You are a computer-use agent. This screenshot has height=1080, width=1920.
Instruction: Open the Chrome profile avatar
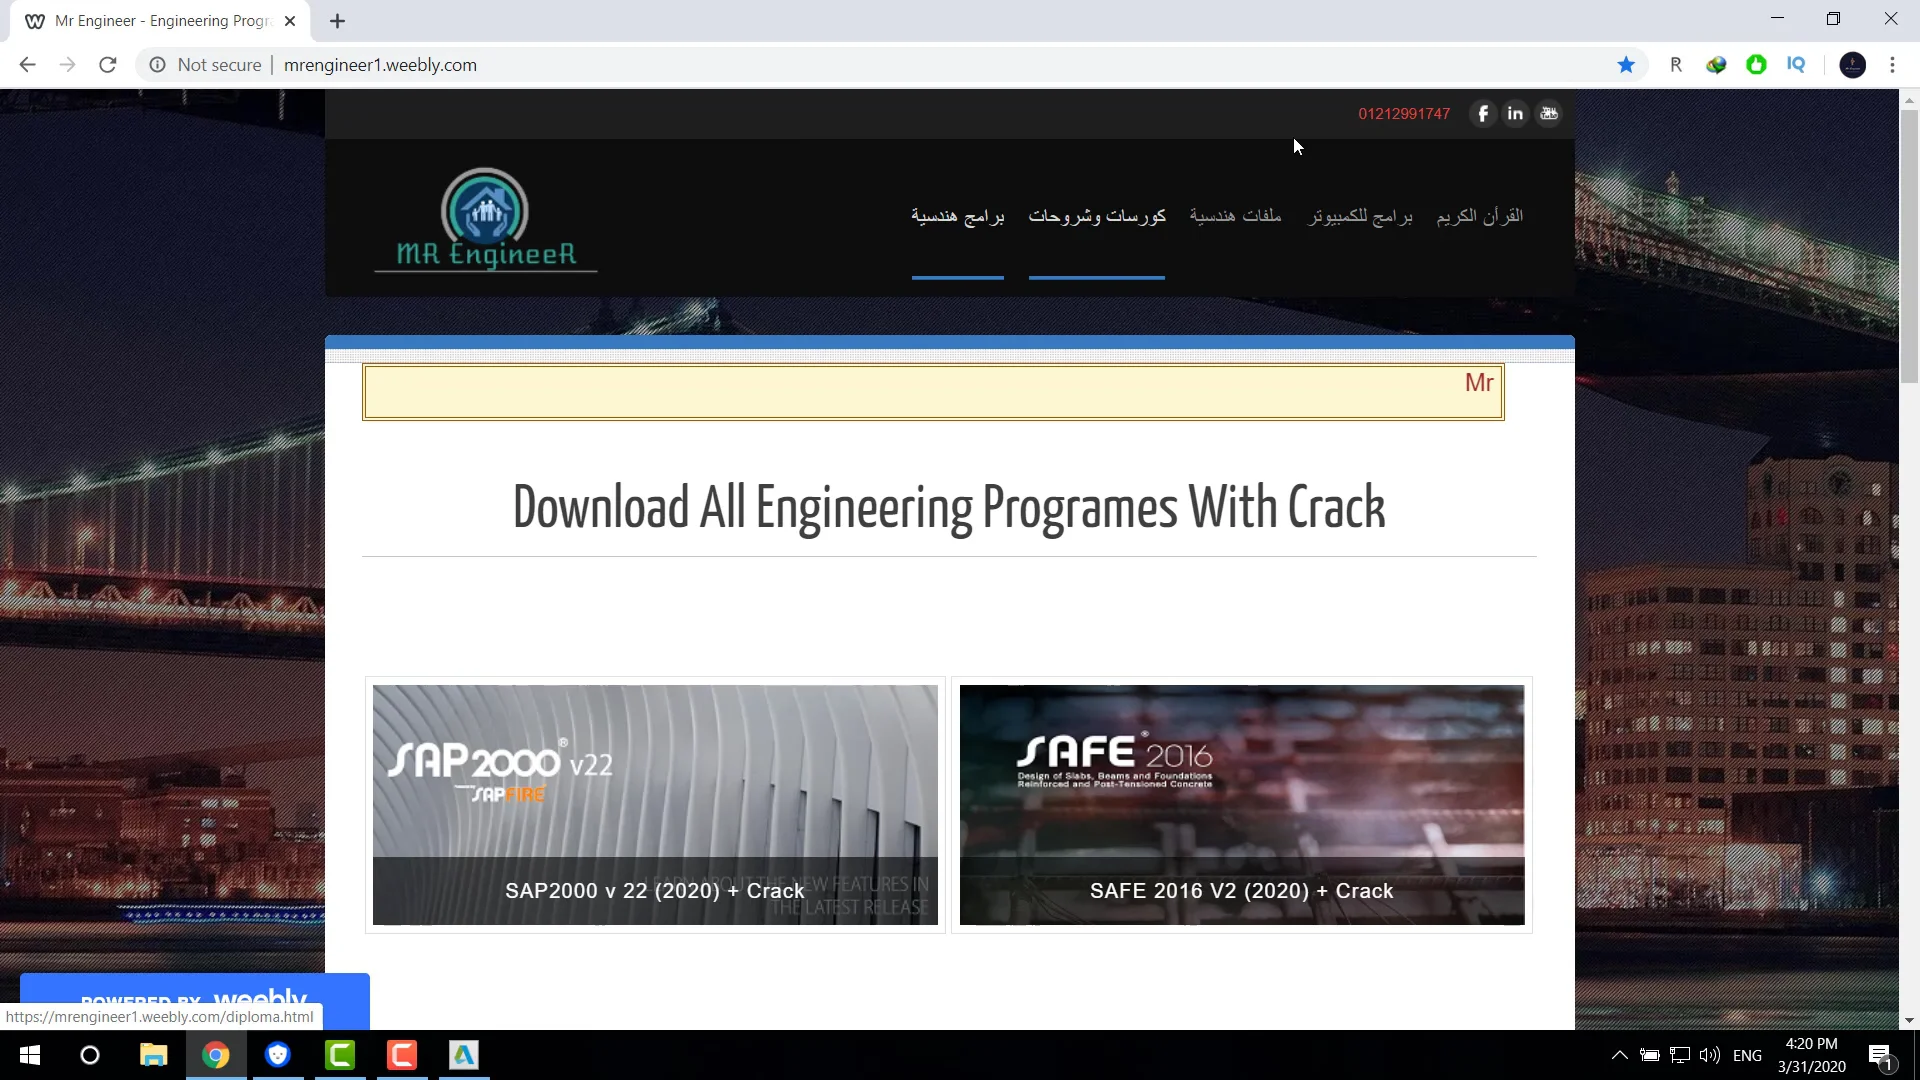[1852, 65]
